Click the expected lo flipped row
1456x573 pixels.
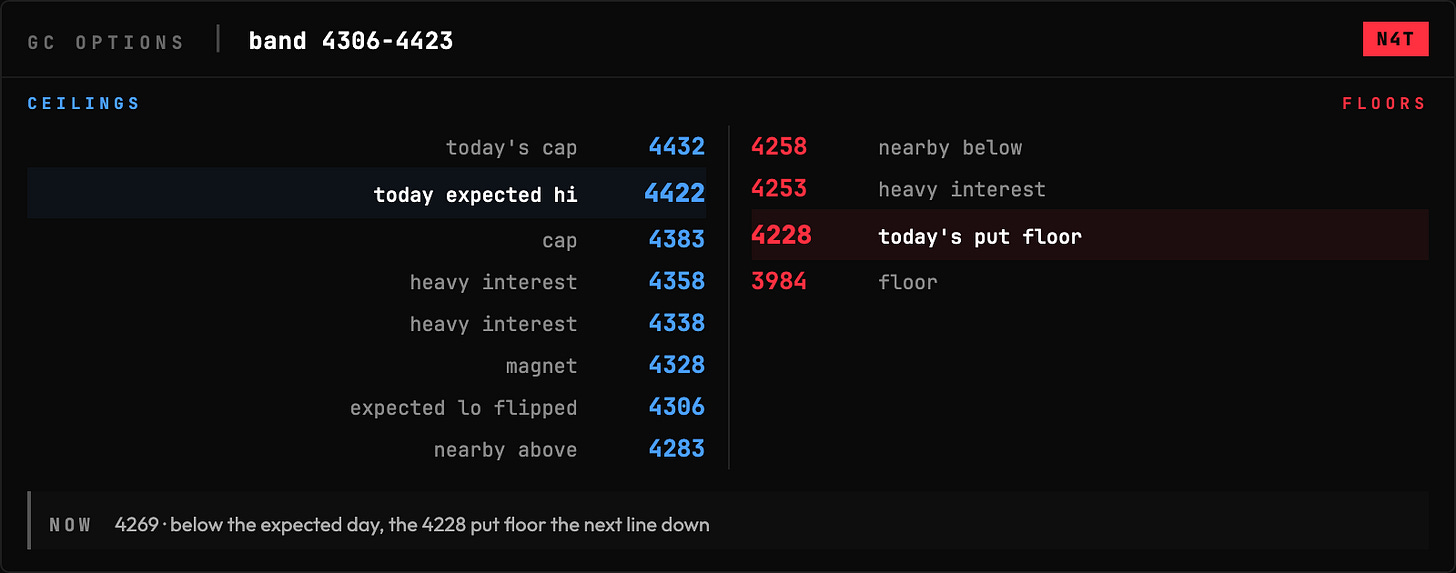(x=367, y=408)
